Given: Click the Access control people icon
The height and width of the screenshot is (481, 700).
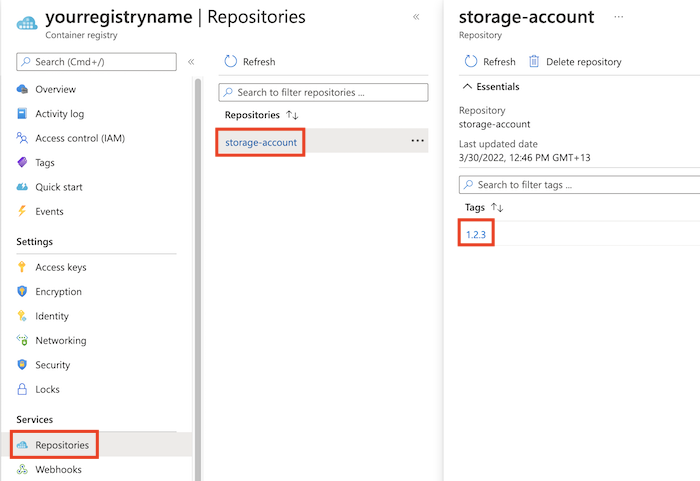Looking at the screenshot, I should [22, 138].
